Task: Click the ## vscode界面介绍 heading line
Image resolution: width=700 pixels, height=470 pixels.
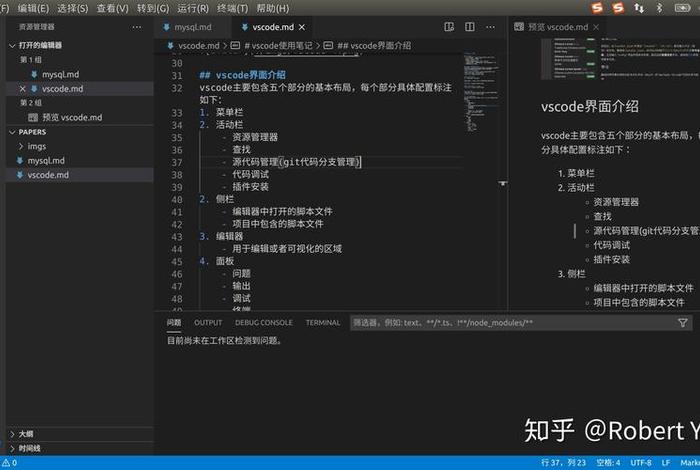Action: point(242,75)
